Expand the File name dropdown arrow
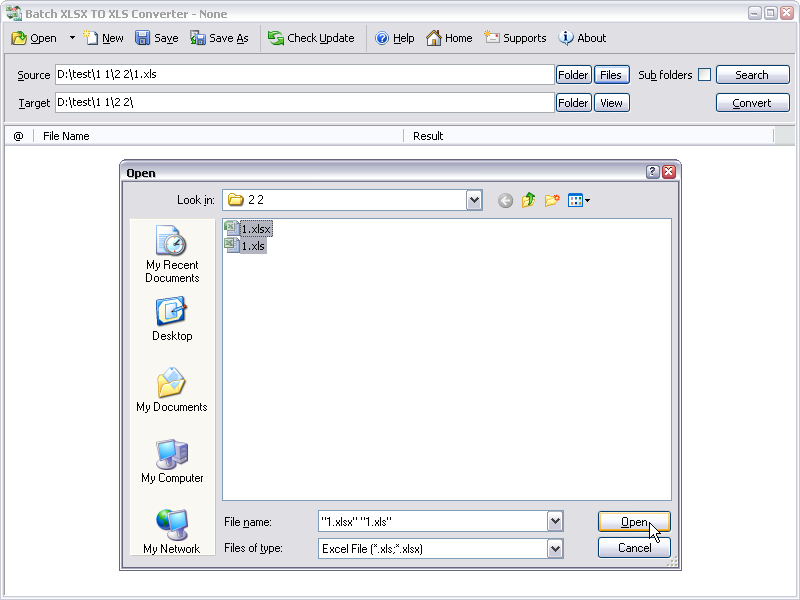Viewport: 800px width, 600px height. coord(555,521)
